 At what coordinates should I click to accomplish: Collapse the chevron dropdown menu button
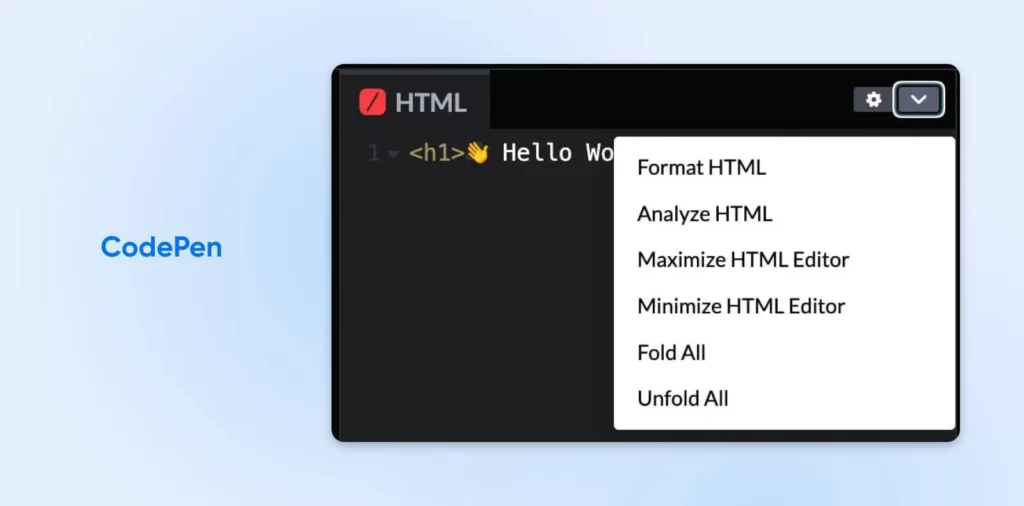(x=919, y=100)
